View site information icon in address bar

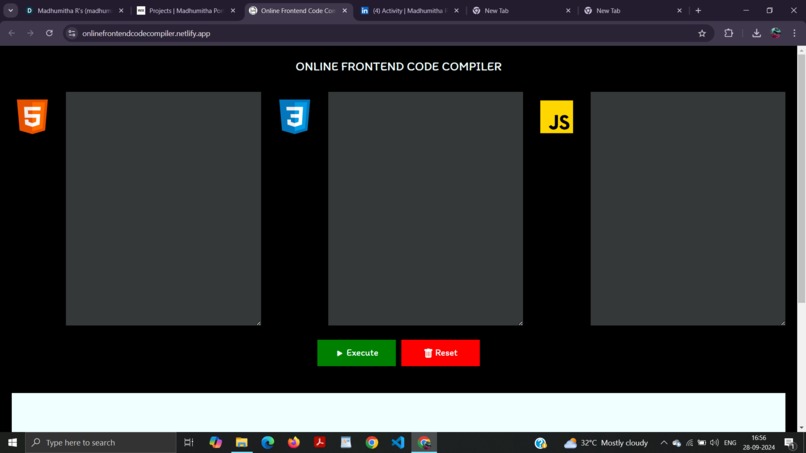[x=72, y=33]
